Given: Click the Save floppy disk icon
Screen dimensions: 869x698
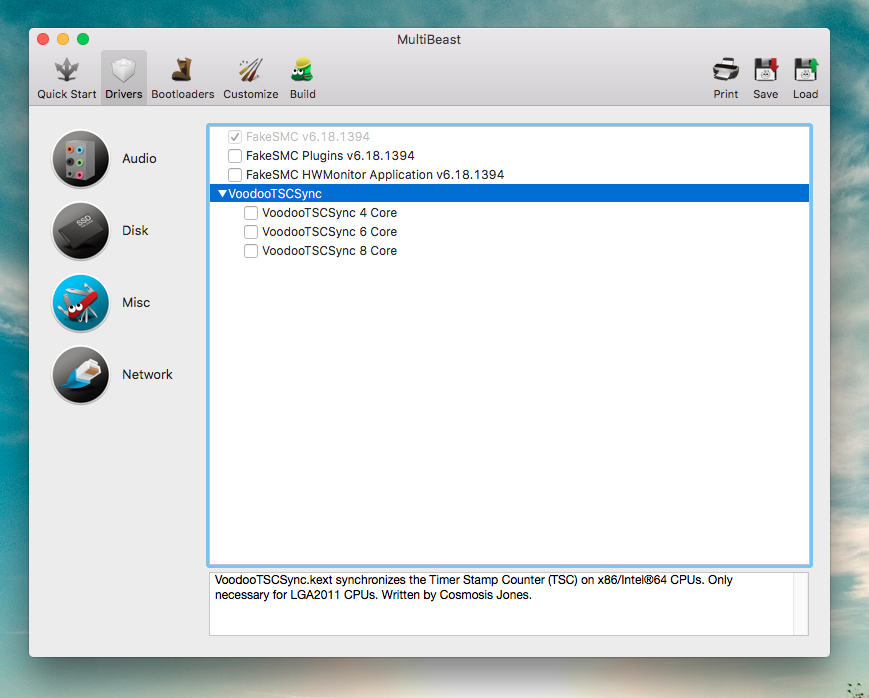Looking at the screenshot, I should click(765, 70).
